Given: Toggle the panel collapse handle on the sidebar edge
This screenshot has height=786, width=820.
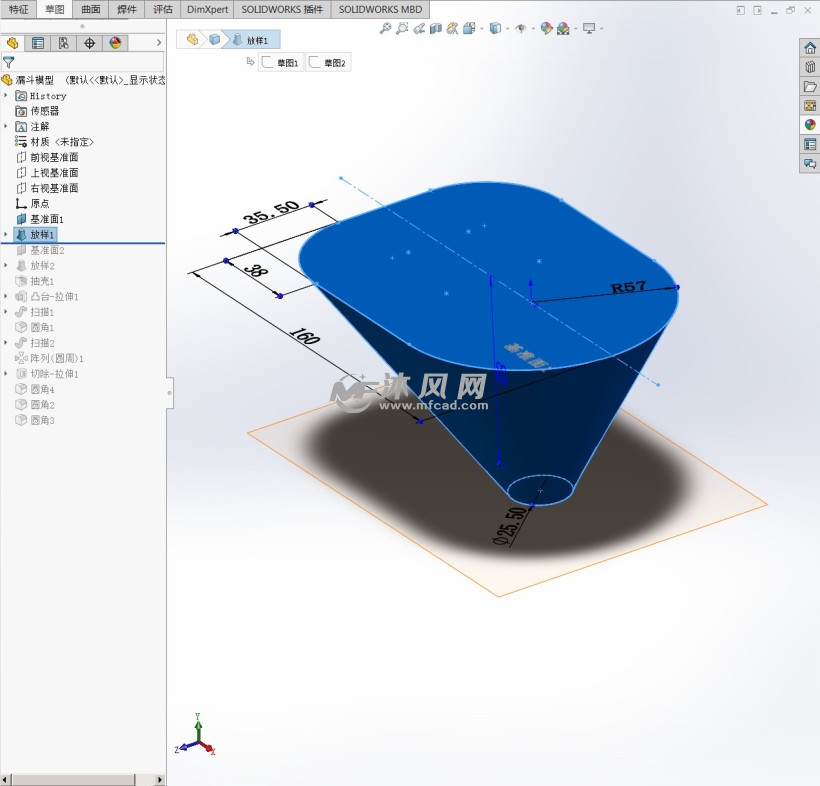Looking at the screenshot, I should 169,393.
